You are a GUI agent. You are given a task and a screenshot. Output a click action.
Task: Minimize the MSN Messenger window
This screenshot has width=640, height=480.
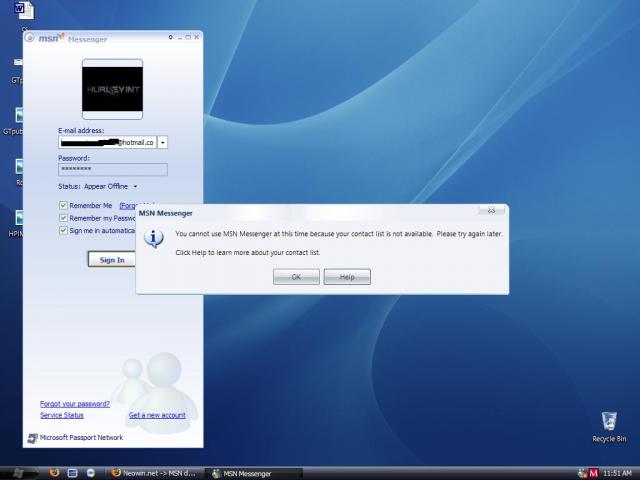[180, 38]
